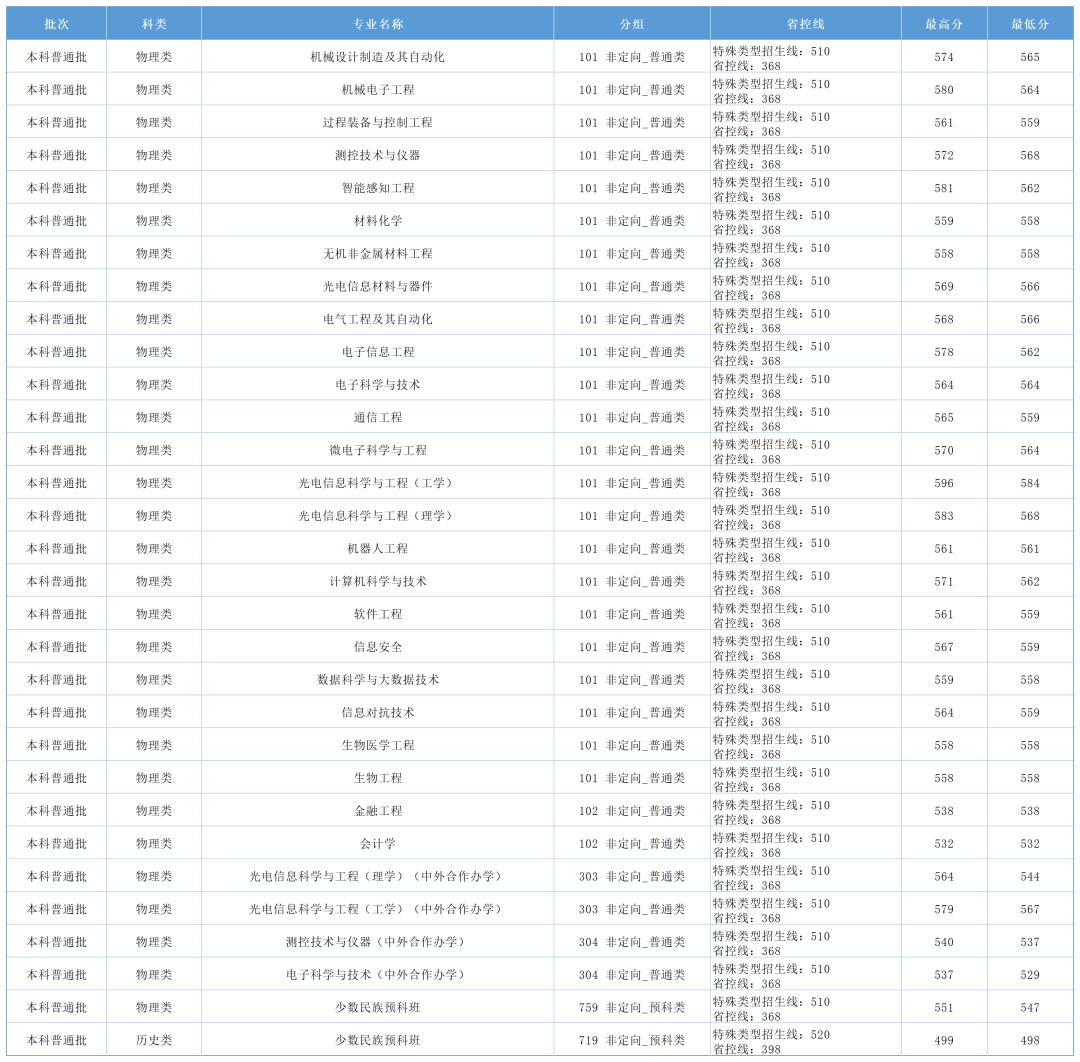Click the 最低分 column header
Image resolution: width=1080 pixels, height=1062 pixels.
(x=1030, y=23)
